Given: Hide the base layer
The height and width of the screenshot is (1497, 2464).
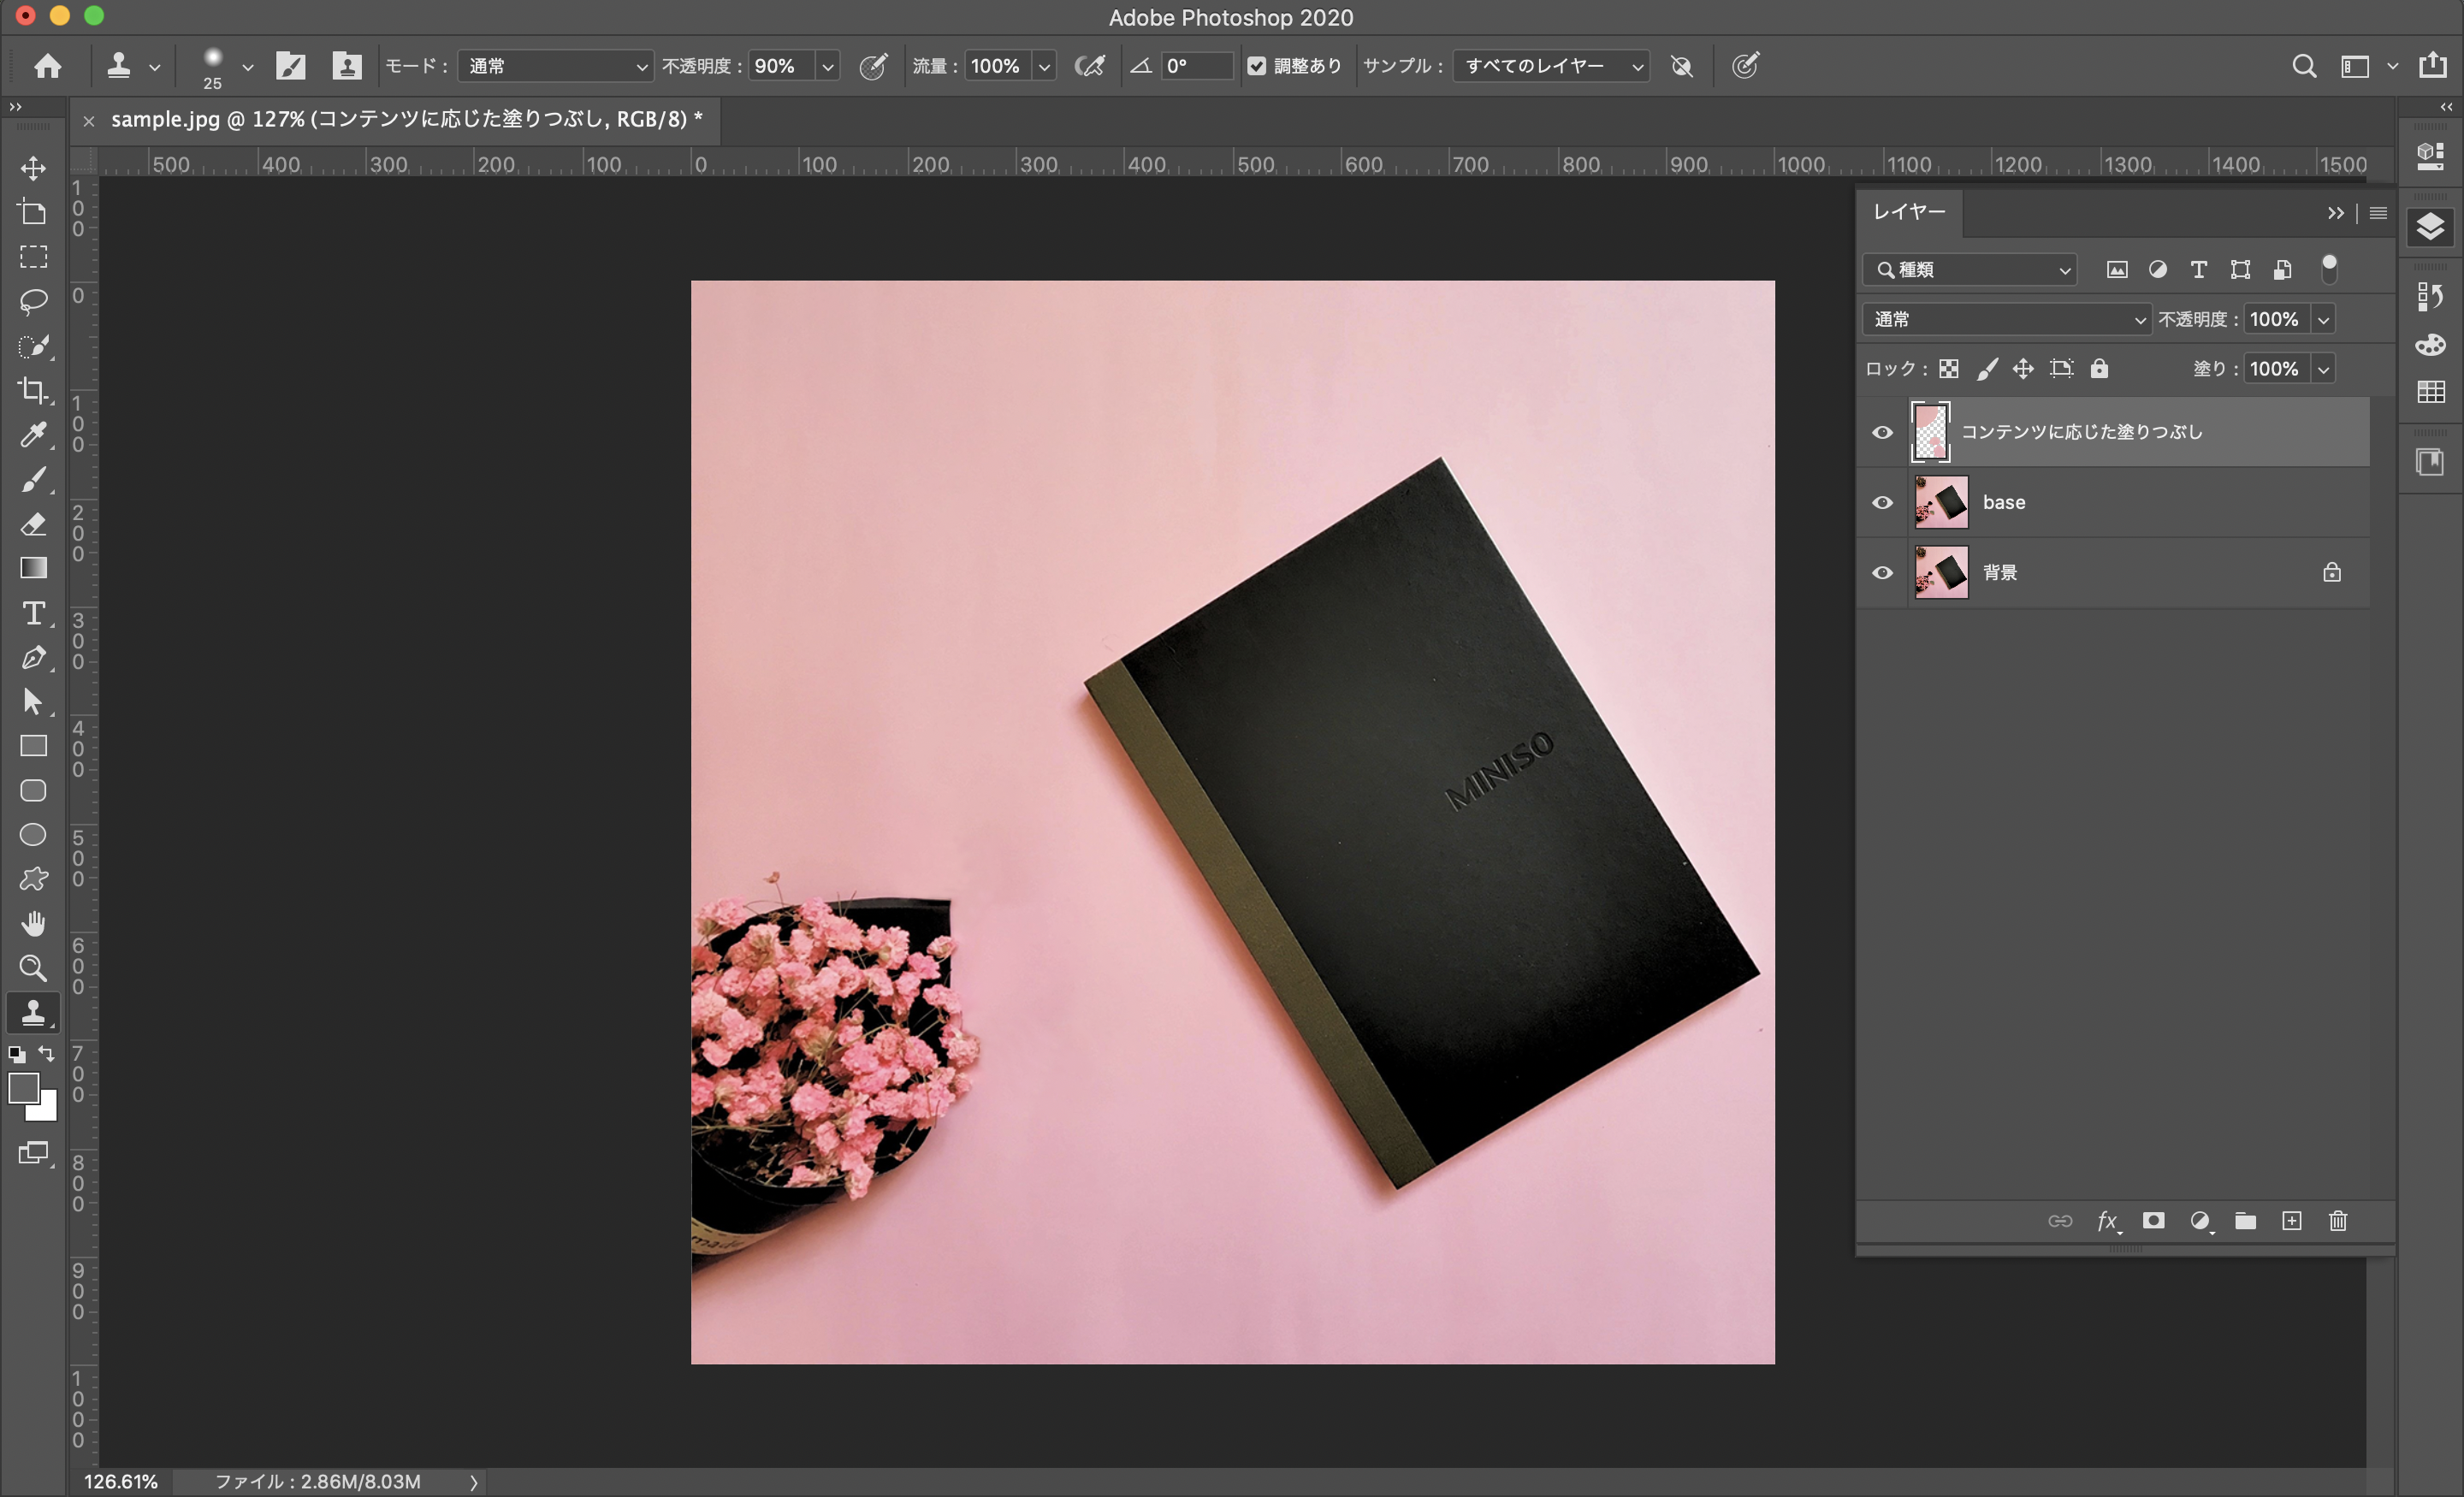Looking at the screenshot, I should 1882,502.
